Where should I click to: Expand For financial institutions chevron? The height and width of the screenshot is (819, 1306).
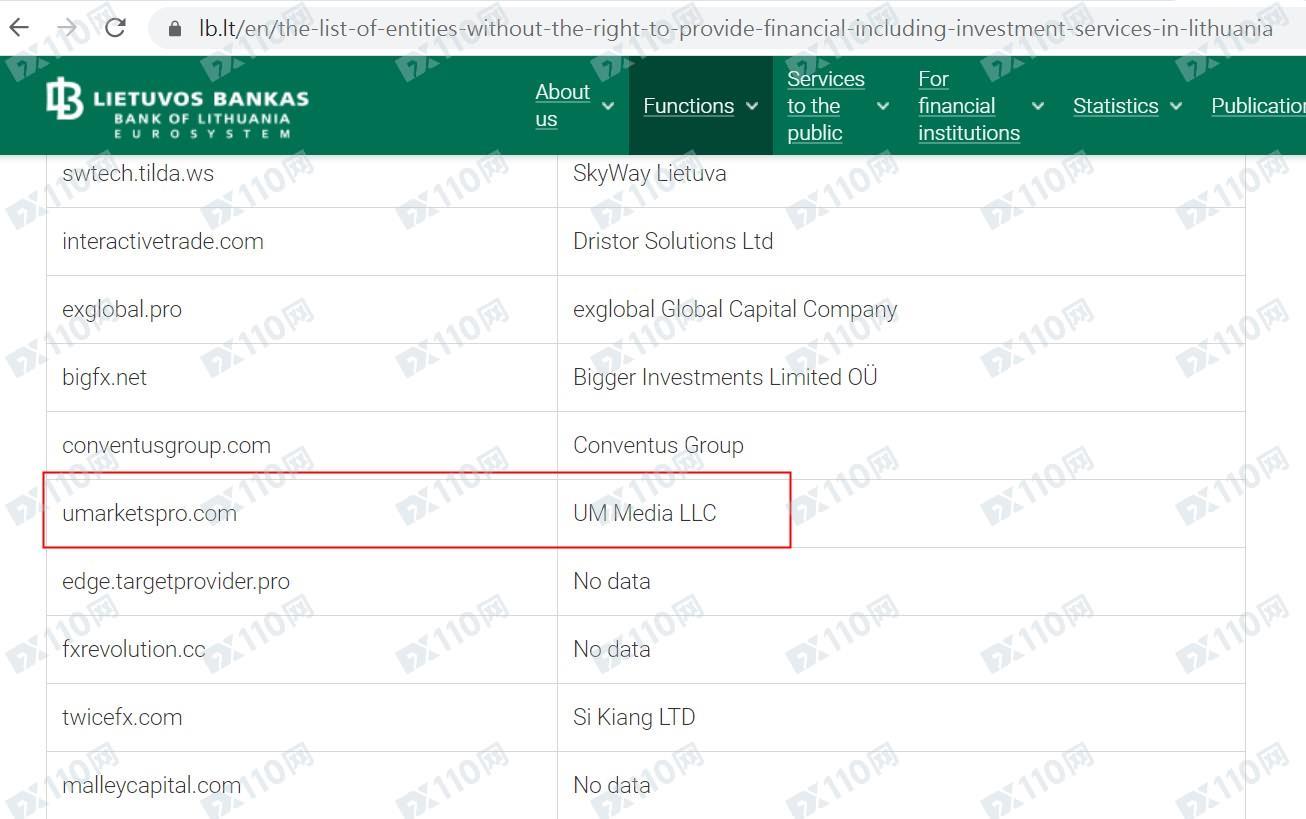pos(1038,106)
